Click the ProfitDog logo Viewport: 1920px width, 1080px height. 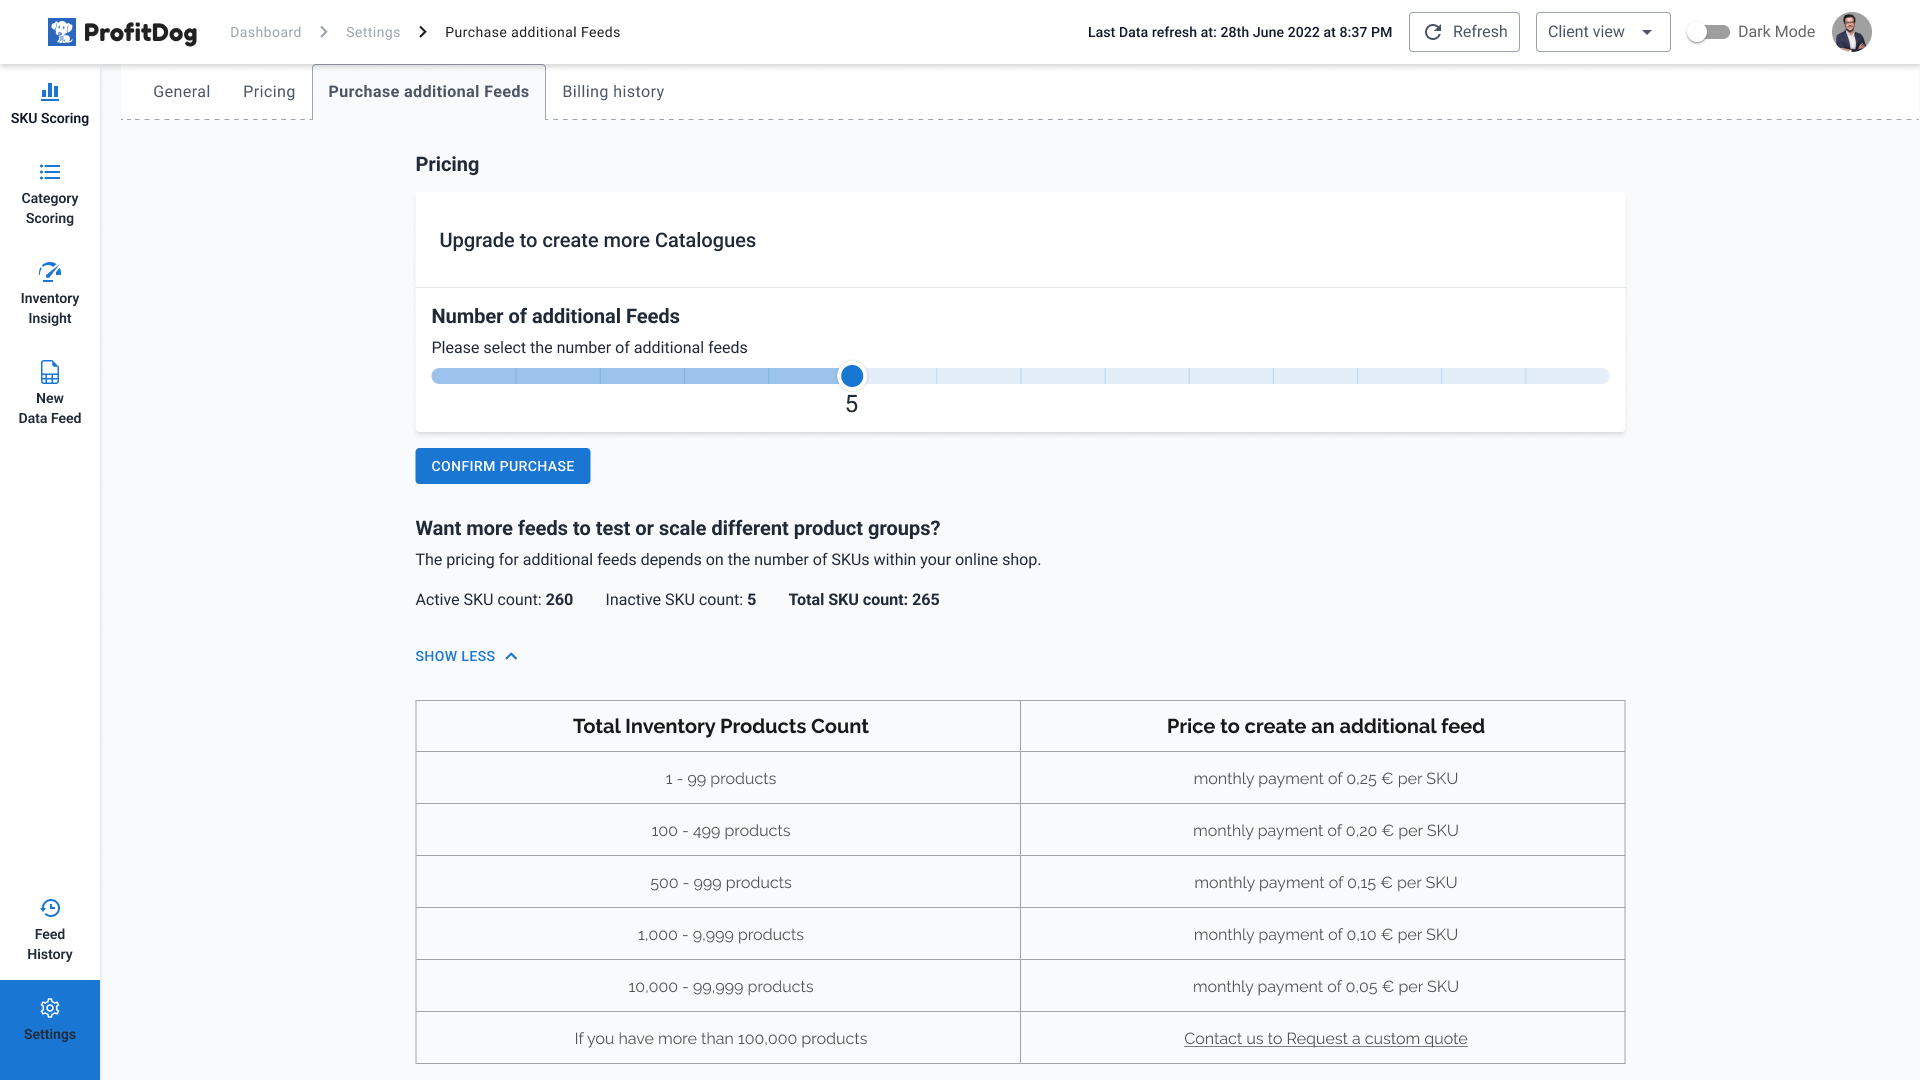click(x=123, y=32)
